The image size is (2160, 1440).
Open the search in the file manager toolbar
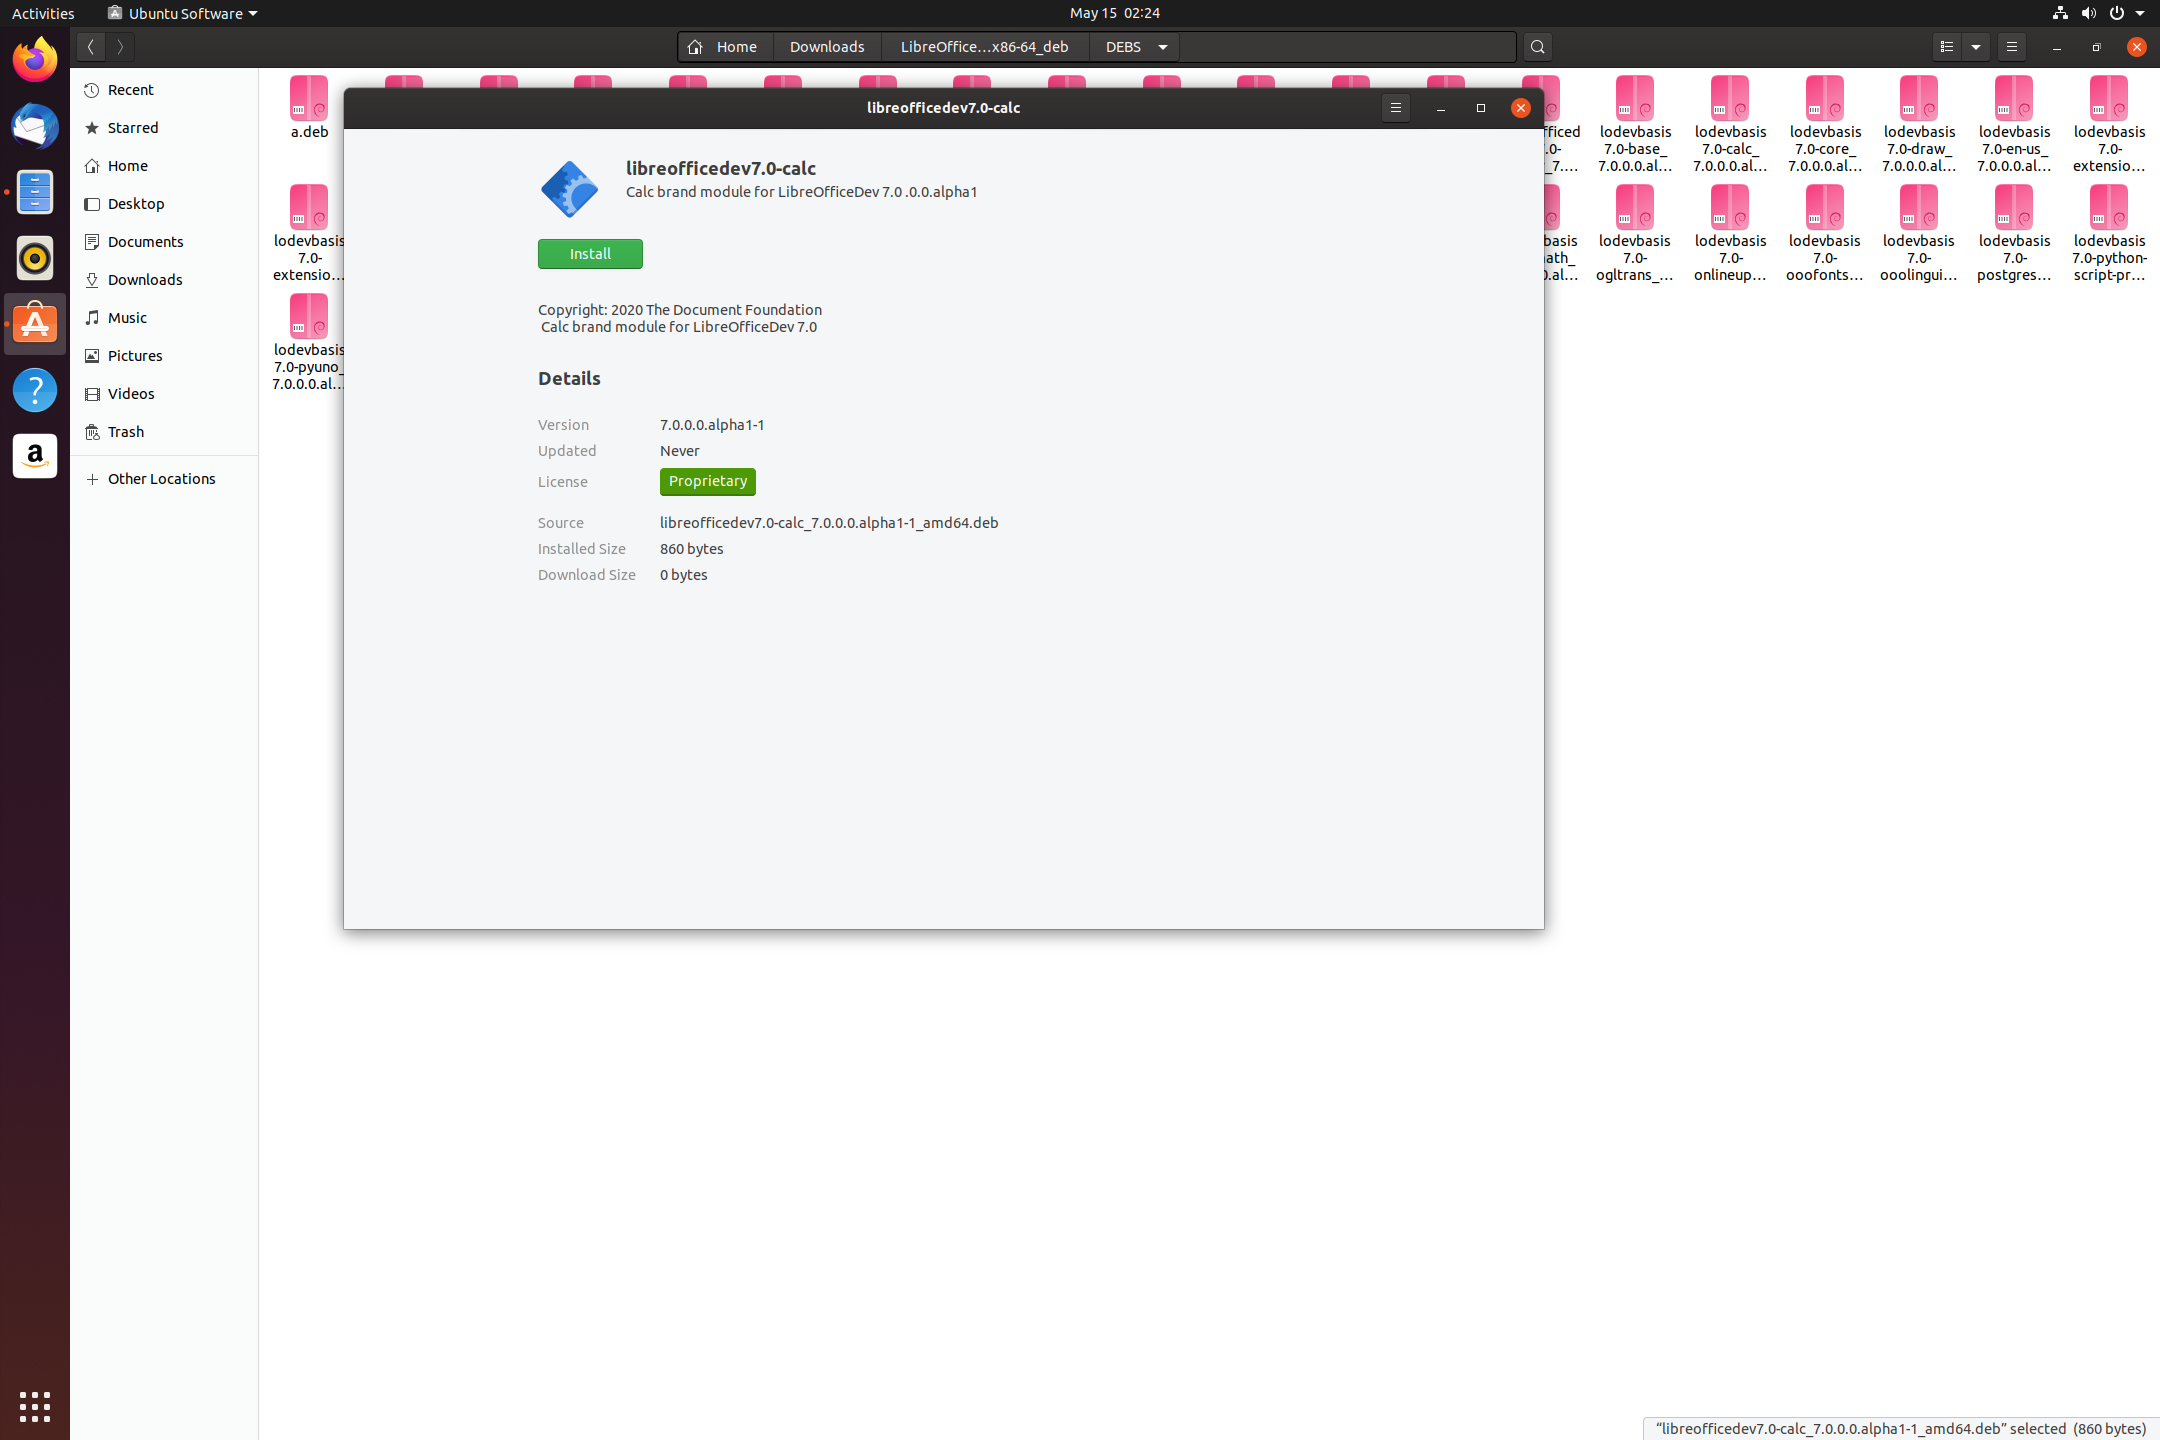pyautogui.click(x=1538, y=46)
